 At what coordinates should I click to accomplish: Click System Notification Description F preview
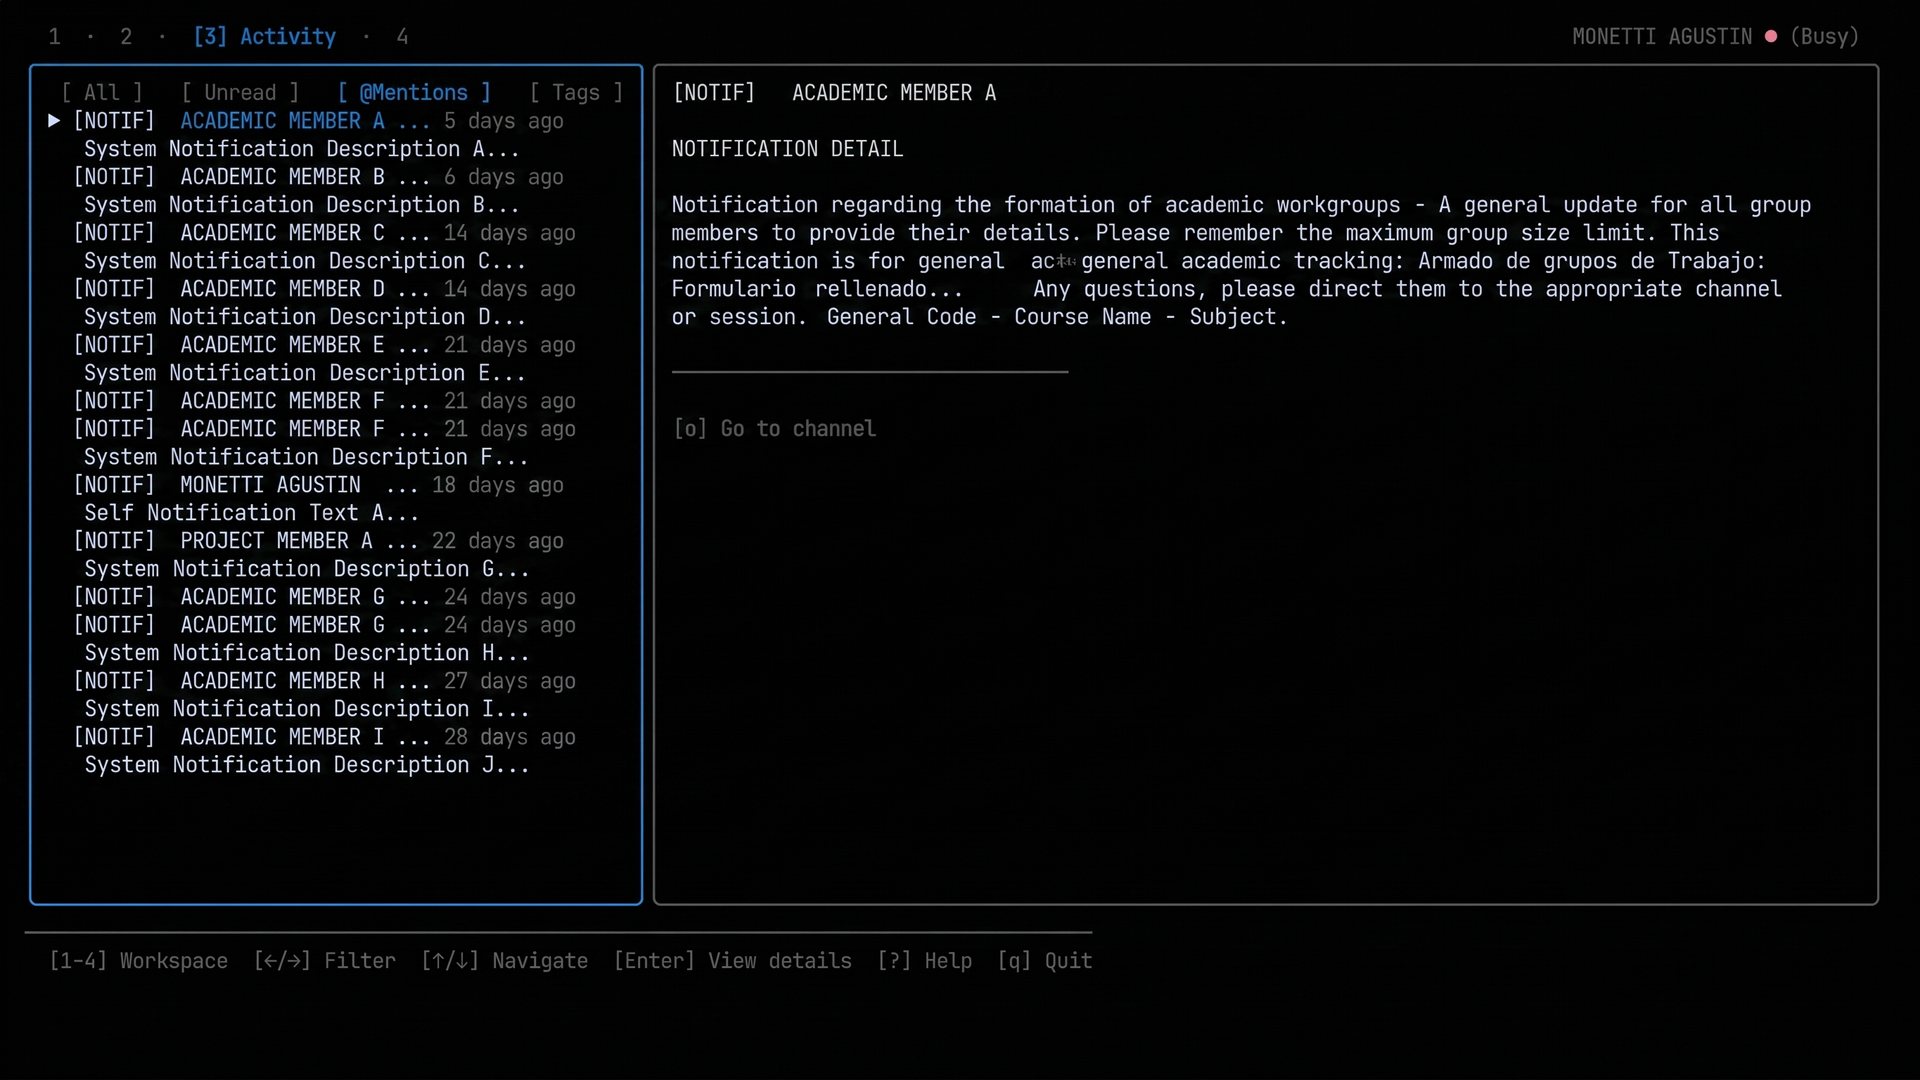306,457
